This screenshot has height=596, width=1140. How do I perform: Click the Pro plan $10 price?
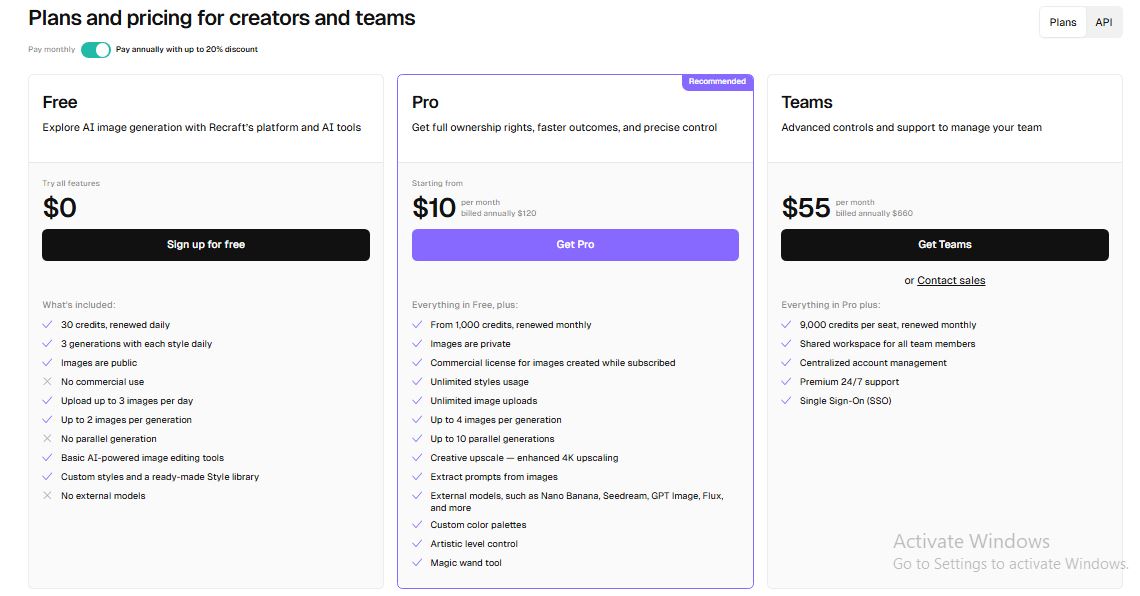pyautogui.click(x=434, y=208)
